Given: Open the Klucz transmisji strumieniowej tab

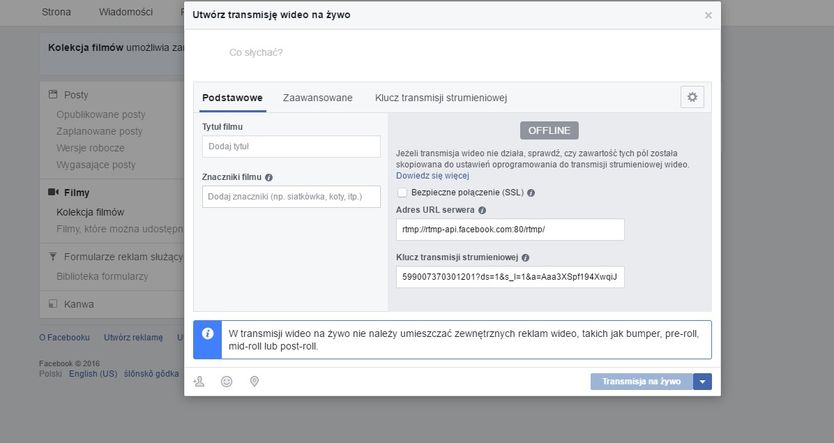Looking at the screenshot, I should pyautogui.click(x=441, y=98).
